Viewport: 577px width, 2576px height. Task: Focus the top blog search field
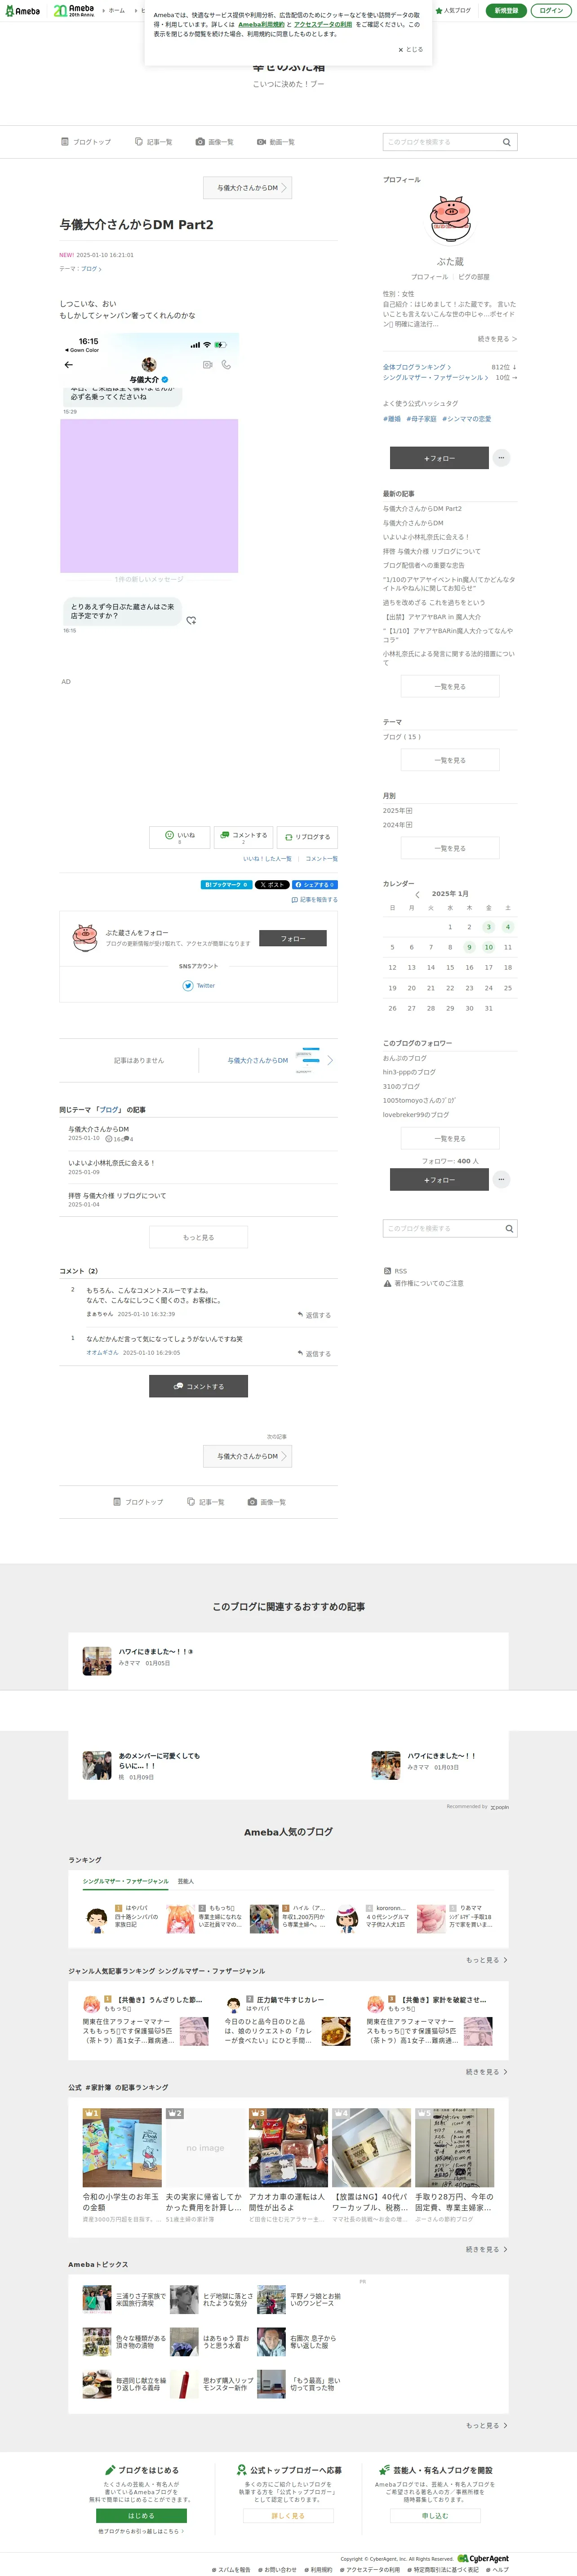440,142
